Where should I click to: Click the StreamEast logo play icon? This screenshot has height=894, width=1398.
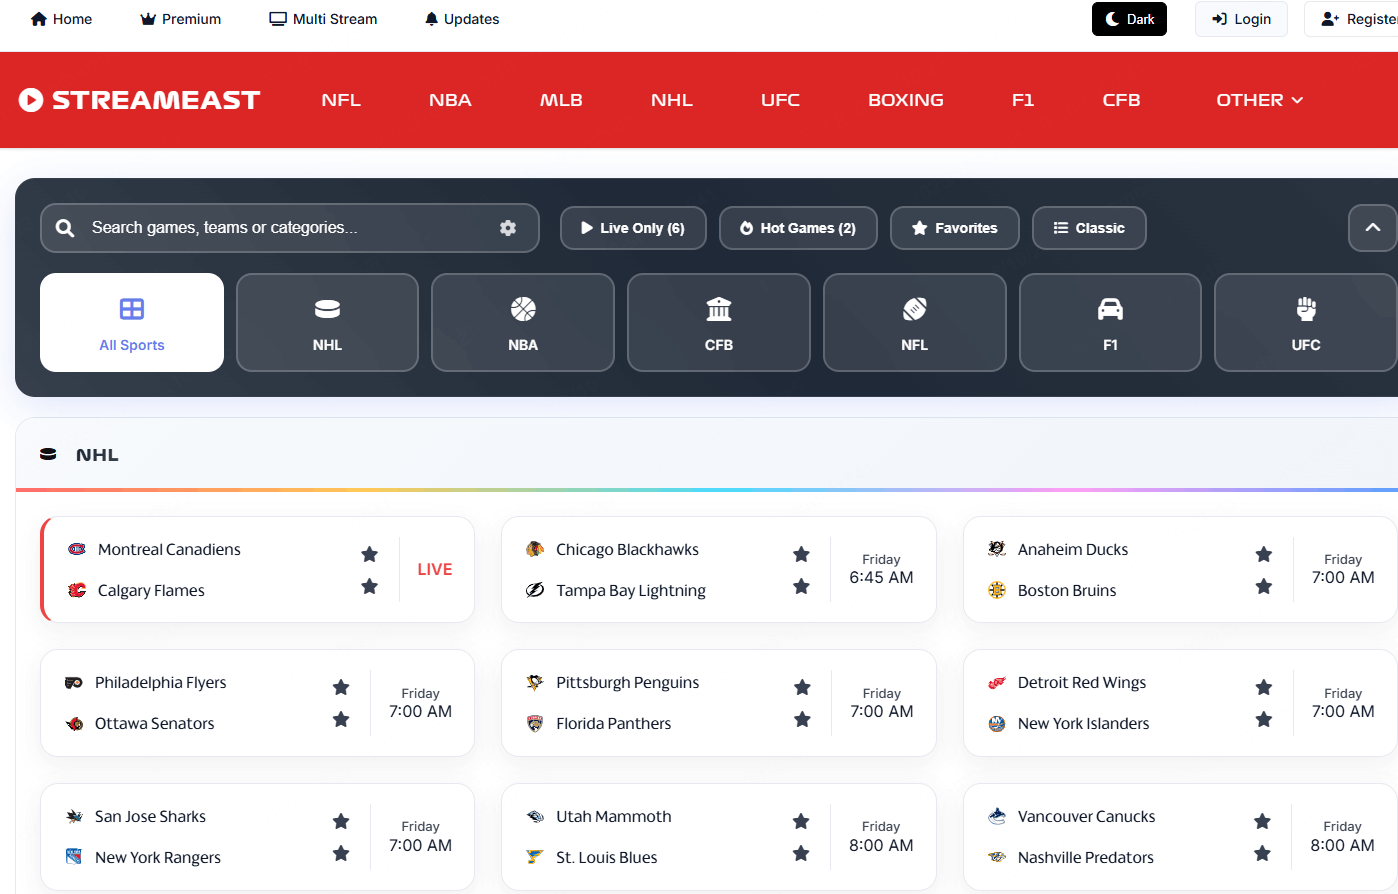pos(31,100)
